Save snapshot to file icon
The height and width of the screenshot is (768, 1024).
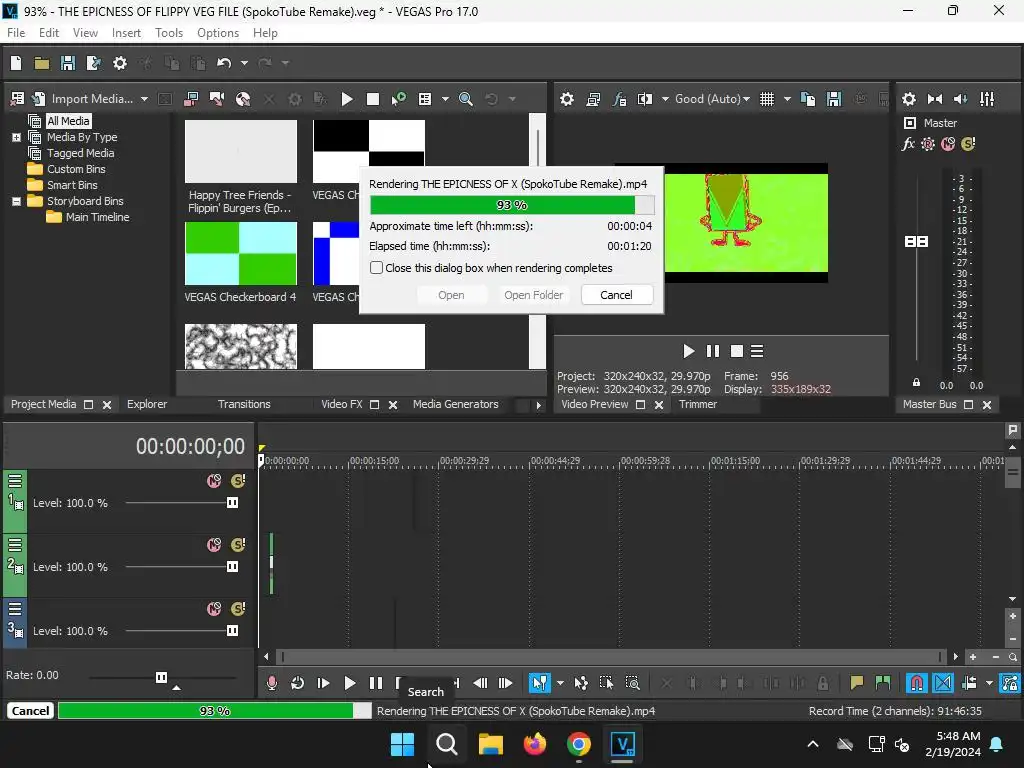tap(834, 99)
